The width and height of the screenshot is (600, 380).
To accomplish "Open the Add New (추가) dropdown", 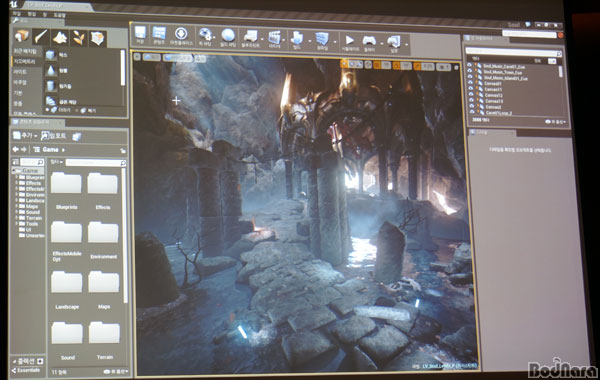I will click(x=25, y=135).
